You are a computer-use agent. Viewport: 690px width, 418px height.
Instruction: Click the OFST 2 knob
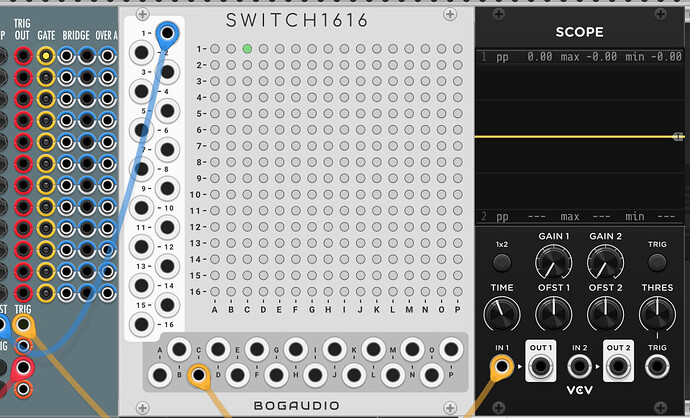tap(601, 314)
